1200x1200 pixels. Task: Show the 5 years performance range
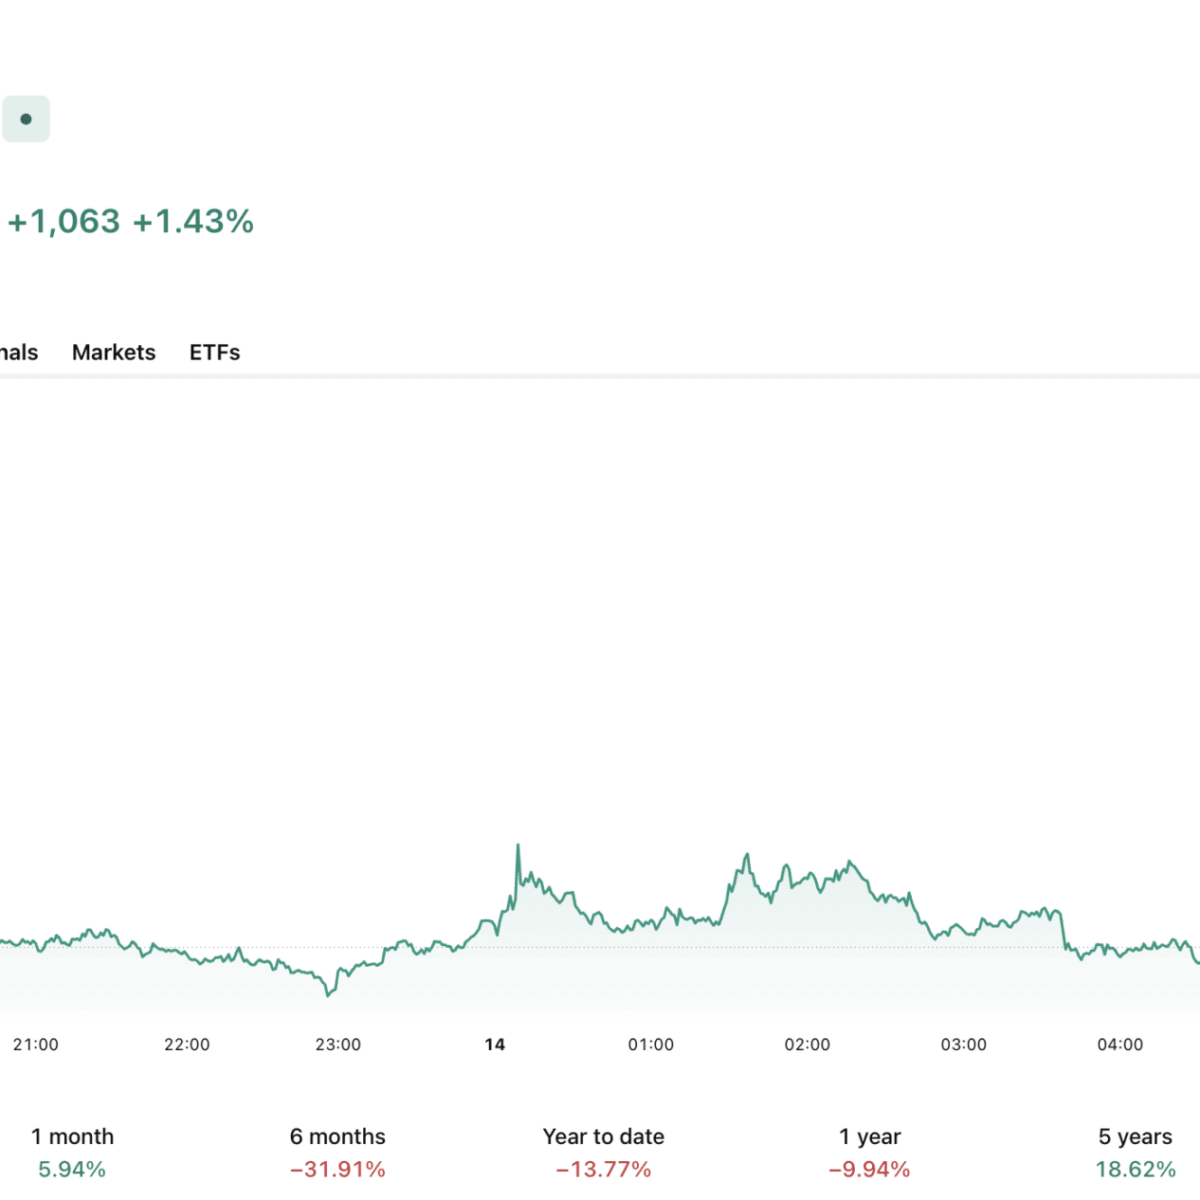[1135, 1151]
